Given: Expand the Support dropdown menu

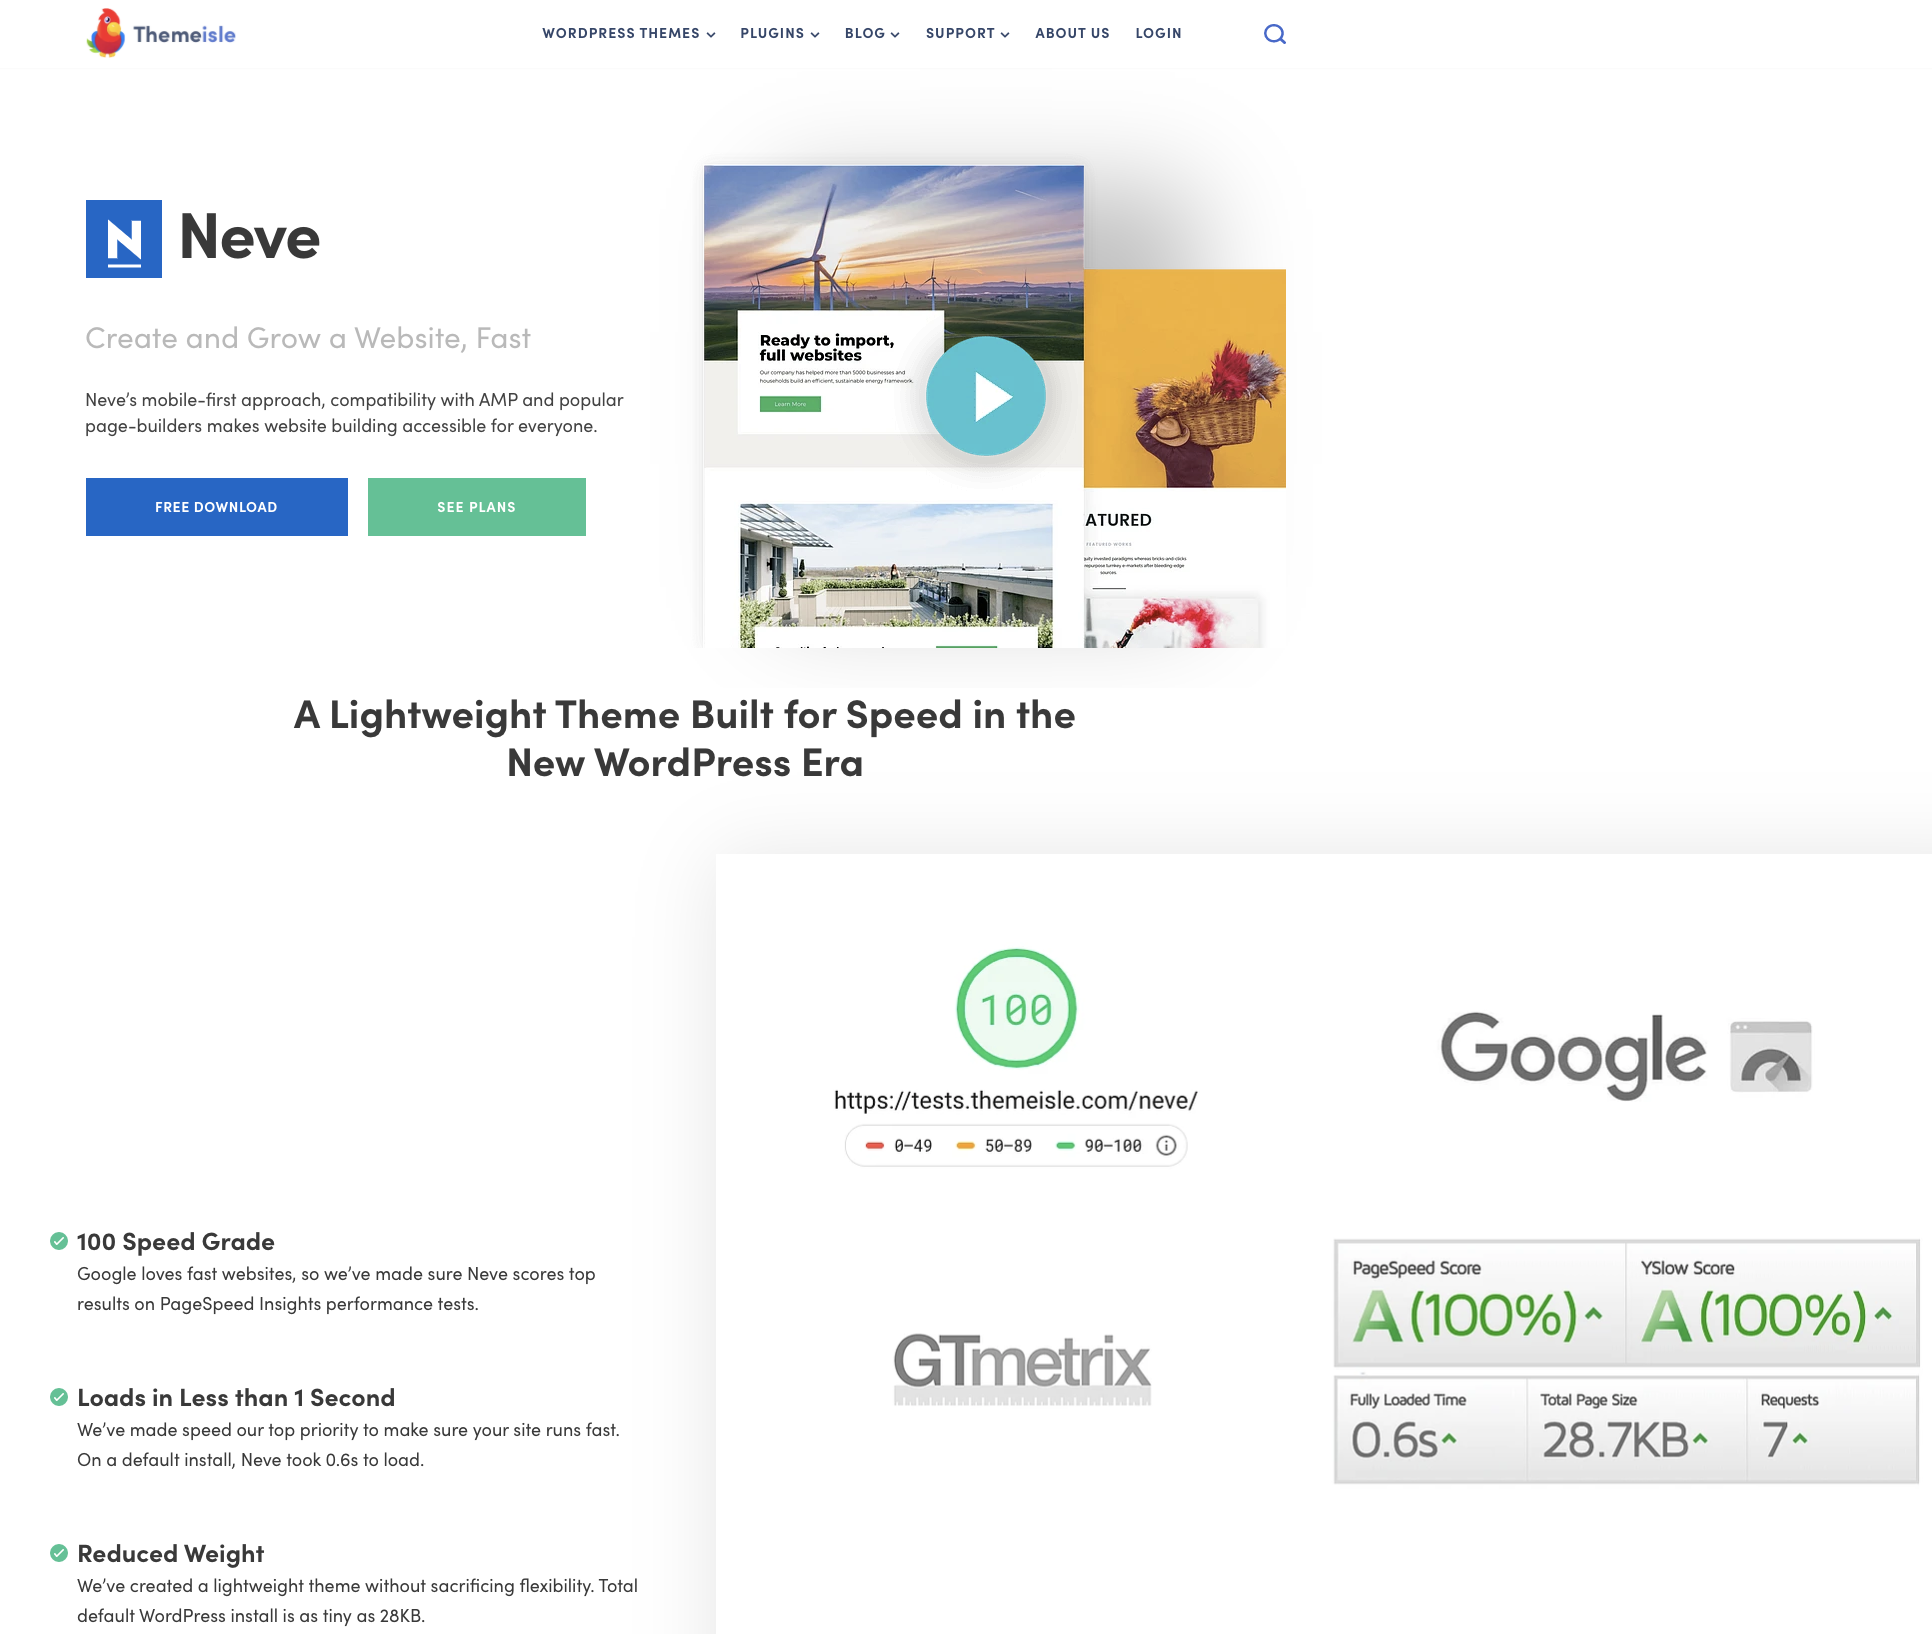Looking at the screenshot, I should pyautogui.click(x=967, y=33).
